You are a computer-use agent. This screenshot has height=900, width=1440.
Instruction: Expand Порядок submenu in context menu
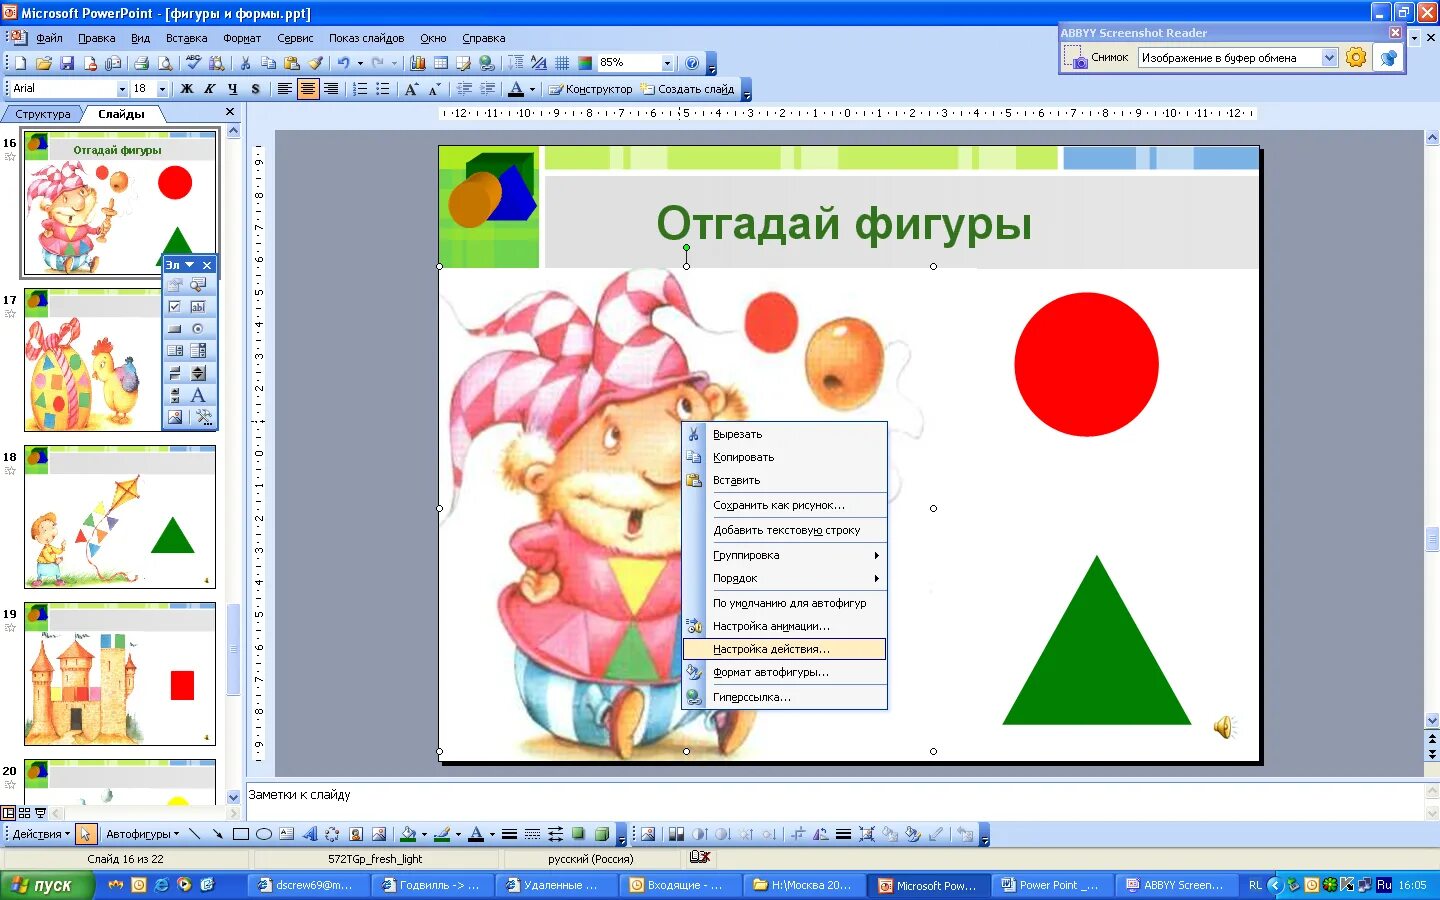[784, 578]
